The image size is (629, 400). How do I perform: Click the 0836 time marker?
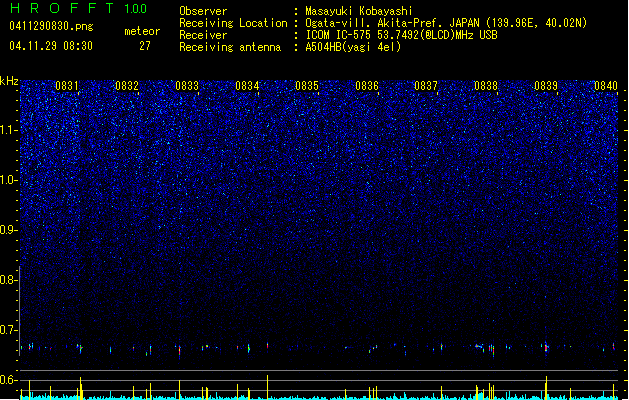tap(367, 86)
